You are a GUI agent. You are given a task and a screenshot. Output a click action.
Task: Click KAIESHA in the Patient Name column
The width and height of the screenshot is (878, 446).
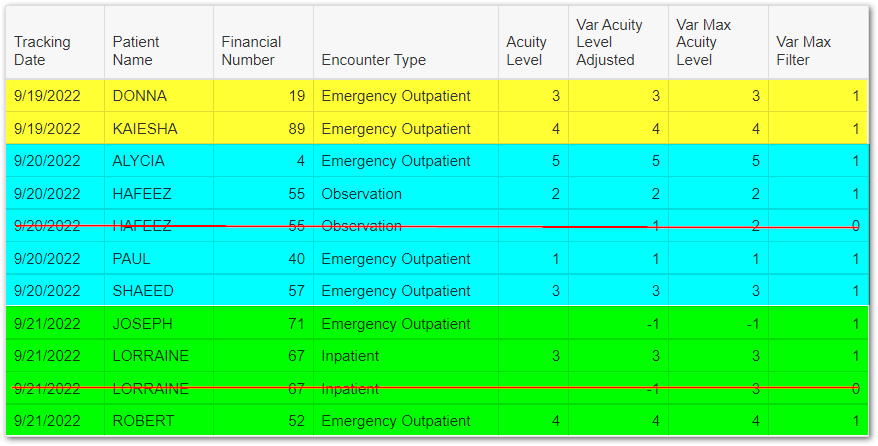pyautogui.click(x=158, y=128)
